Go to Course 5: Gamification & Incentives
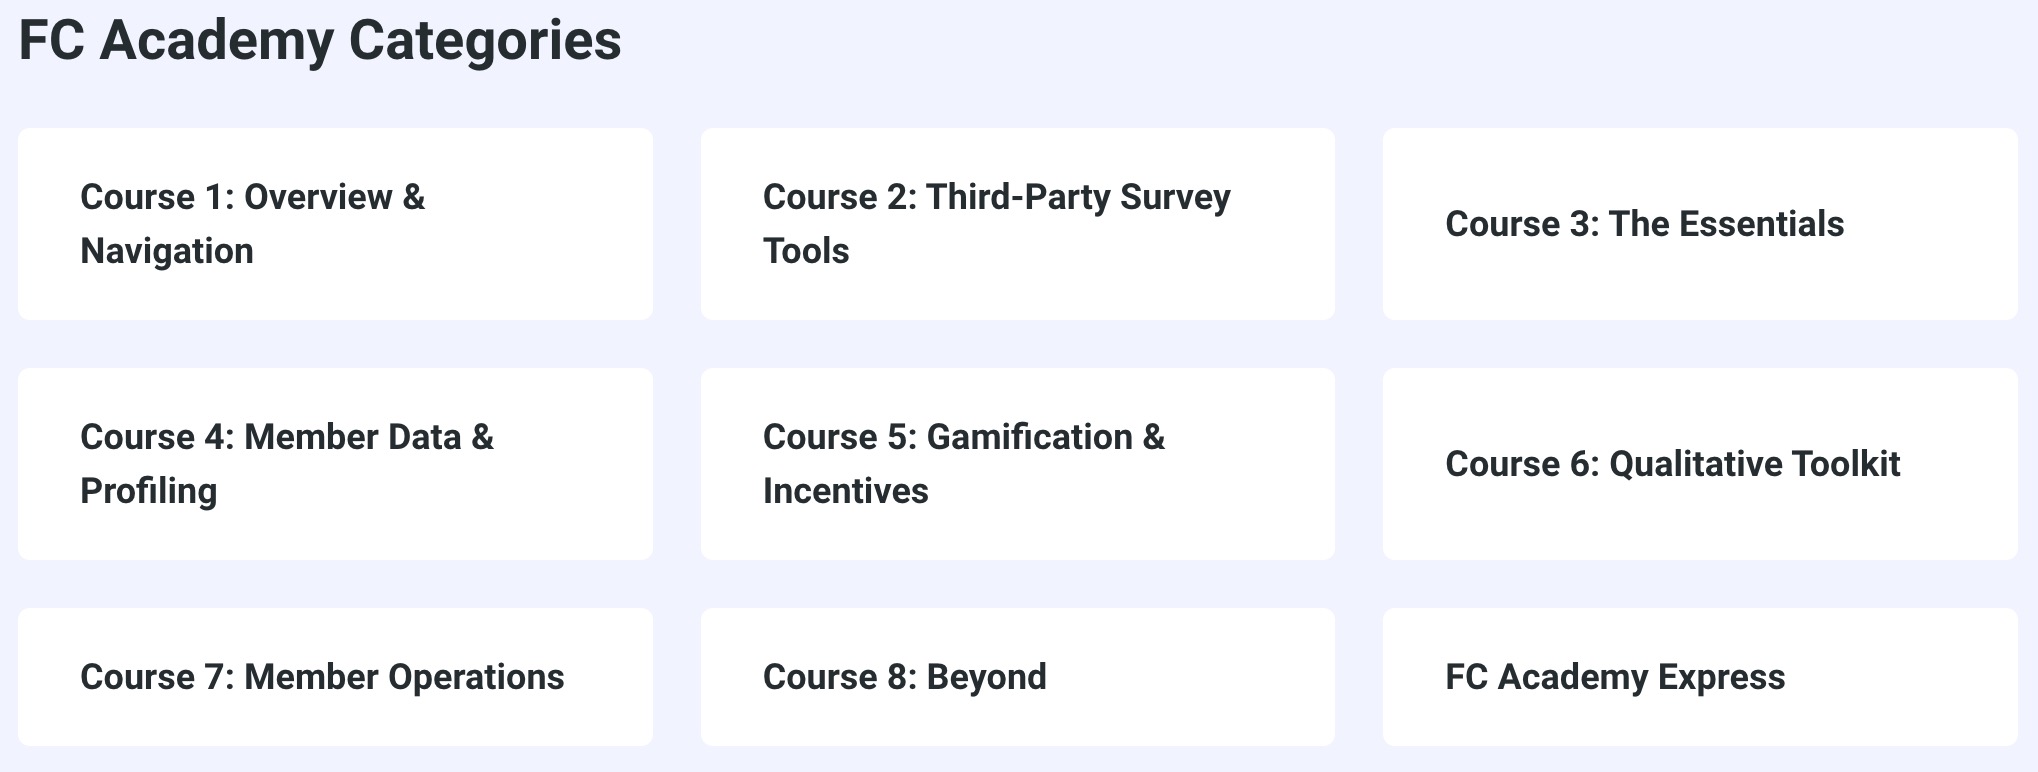Viewport: 2038px width, 772px height. [1017, 464]
